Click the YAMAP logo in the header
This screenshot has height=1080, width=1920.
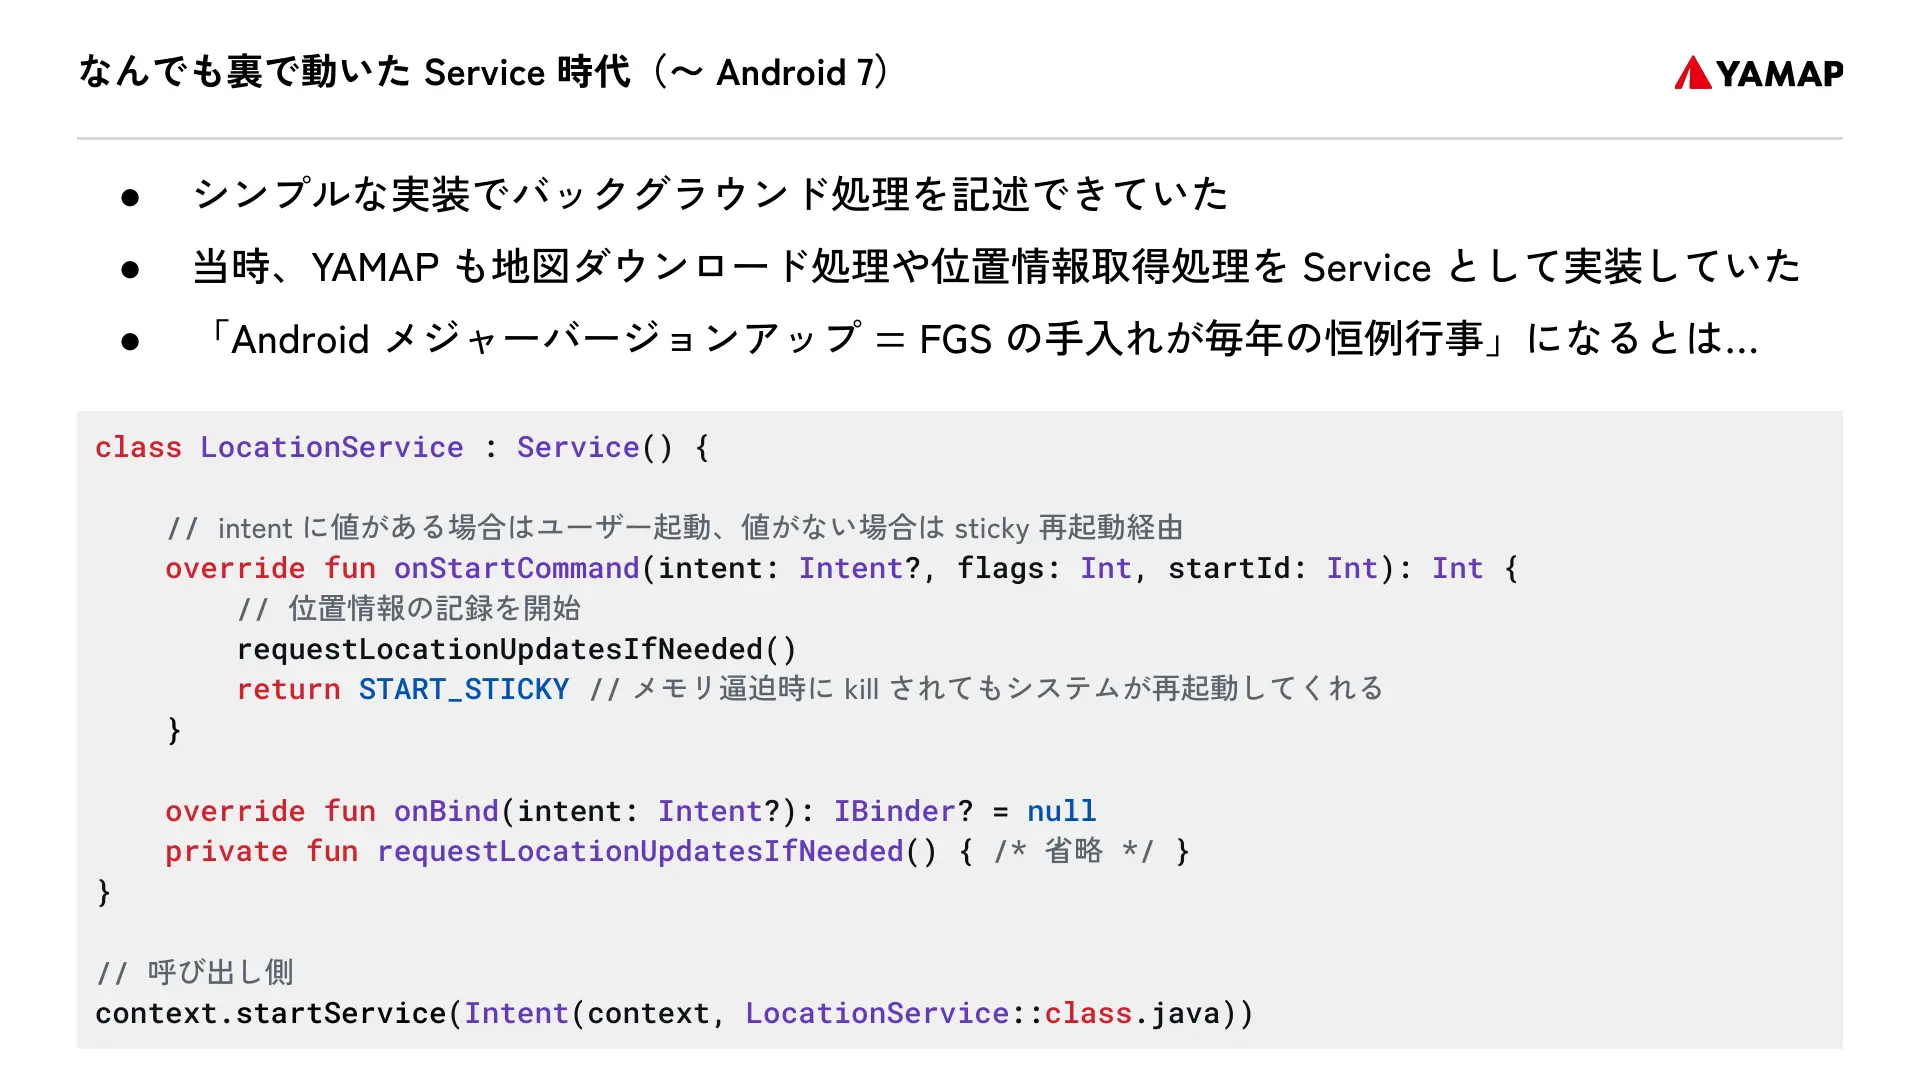[x=1758, y=73]
